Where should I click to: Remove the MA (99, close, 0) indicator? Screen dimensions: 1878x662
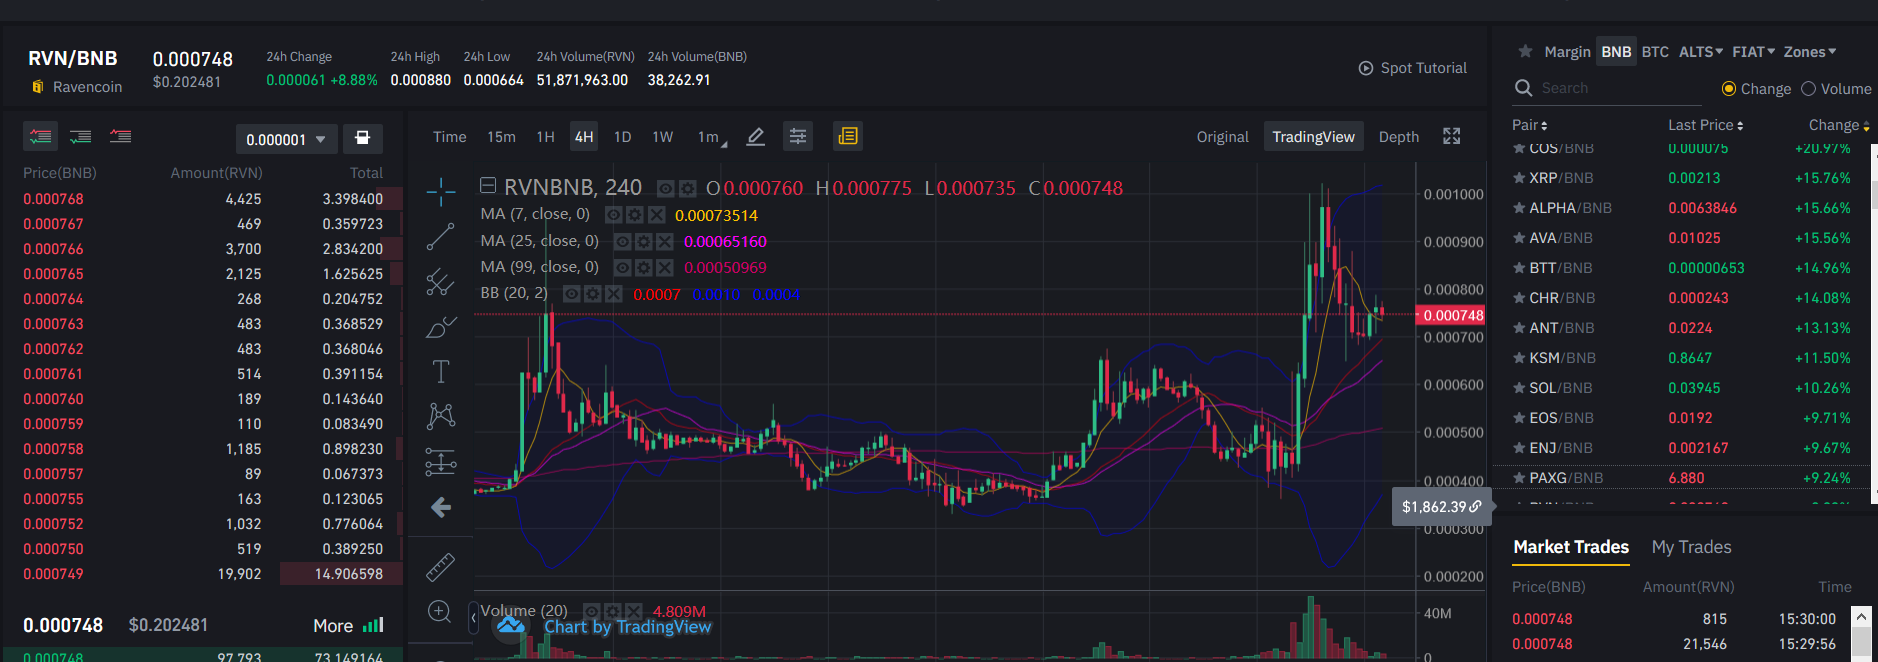pos(664,267)
